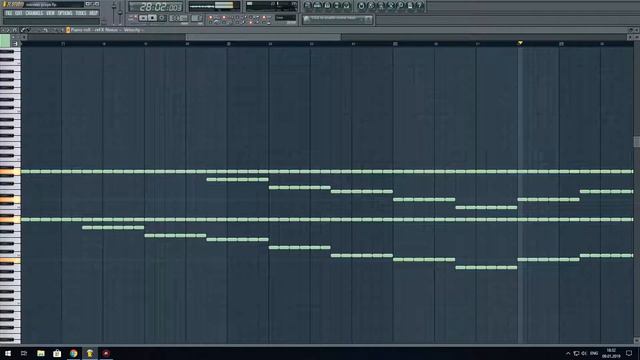Click the FL Studio taskbar icon
This screenshot has width=640, height=360.
click(x=90, y=353)
